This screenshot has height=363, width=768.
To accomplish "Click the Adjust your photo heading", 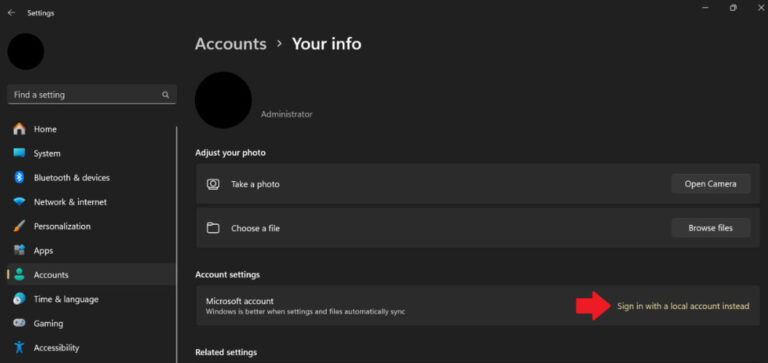I will [x=230, y=153].
